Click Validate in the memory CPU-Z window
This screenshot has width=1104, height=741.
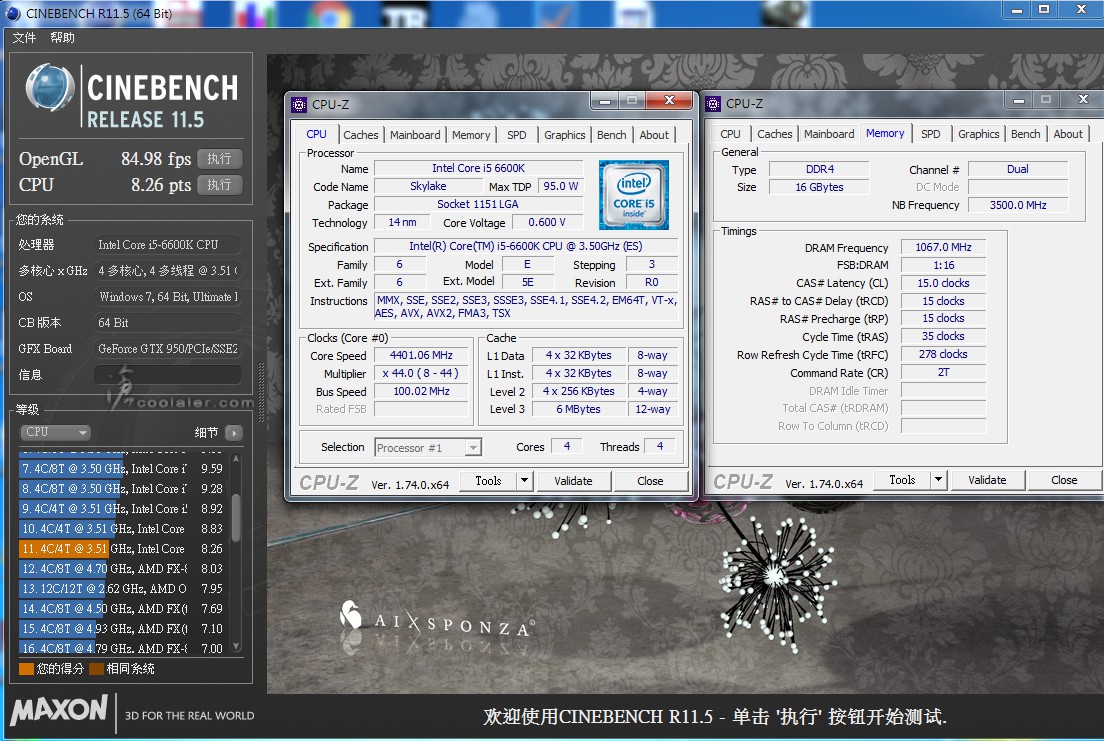pyautogui.click(x=987, y=480)
